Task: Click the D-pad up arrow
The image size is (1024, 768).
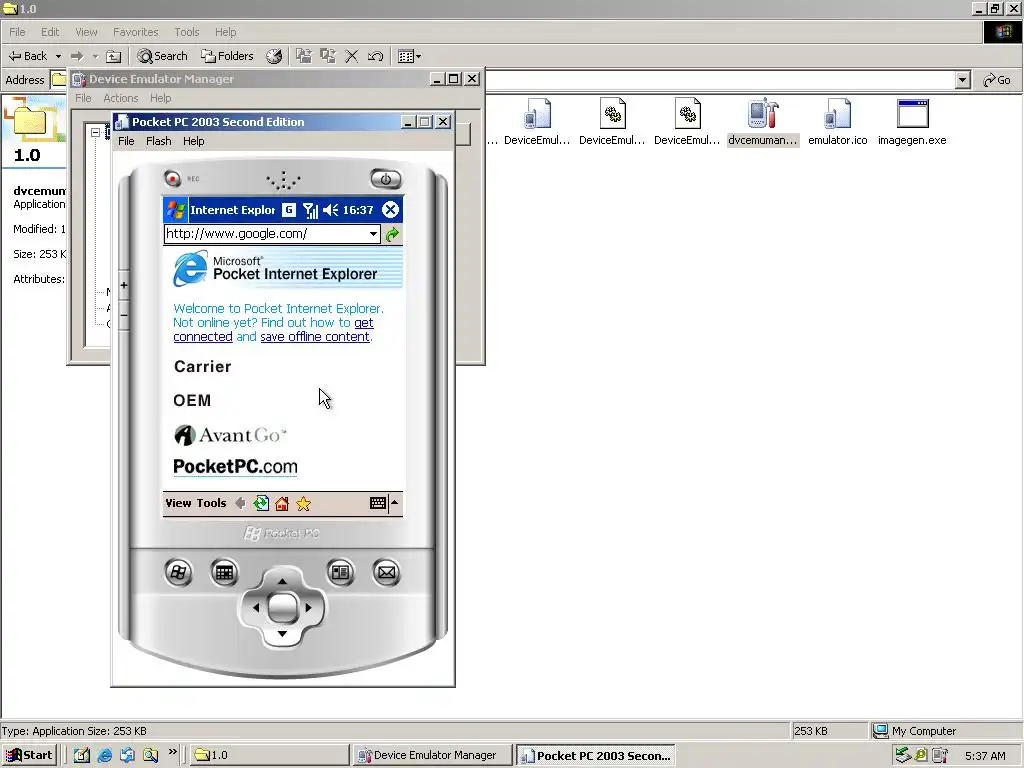Action: coord(282,581)
